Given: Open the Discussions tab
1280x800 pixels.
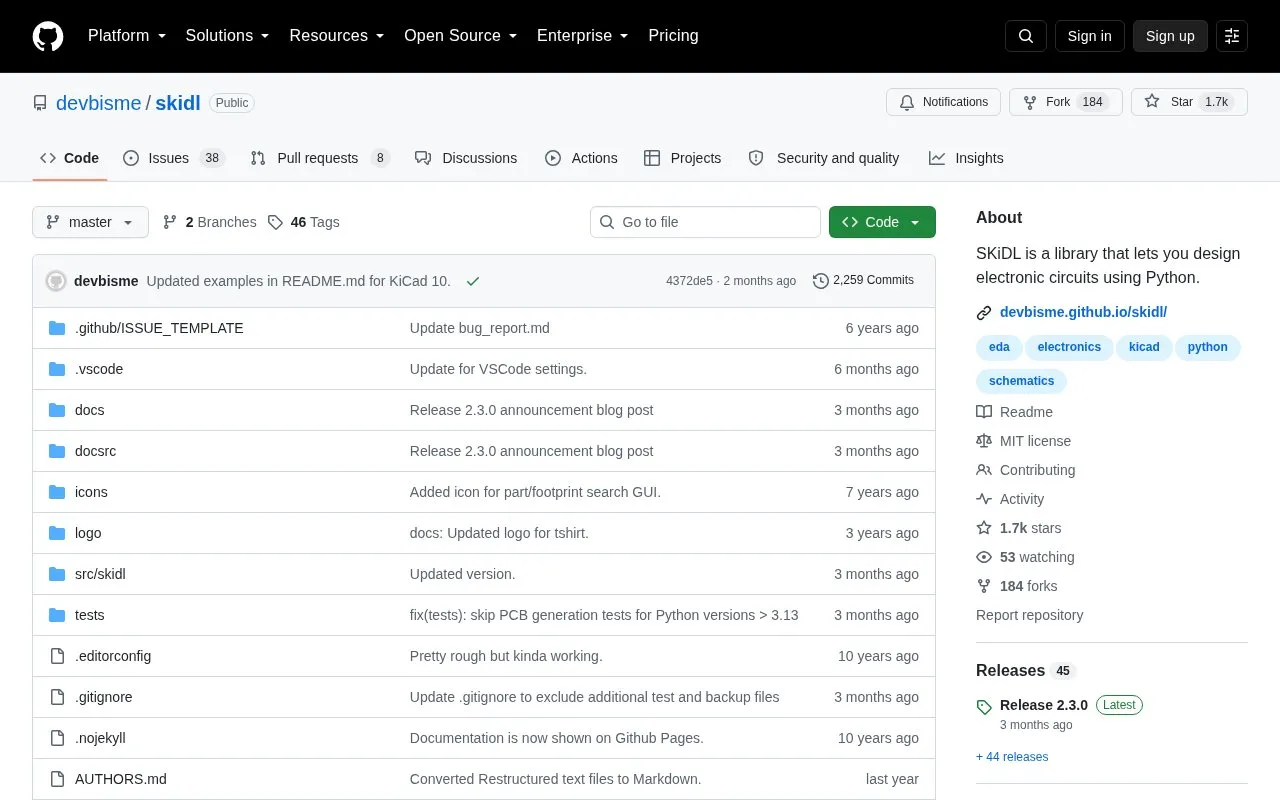Looking at the screenshot, I should pyautogui.click(x=466, y=158).
